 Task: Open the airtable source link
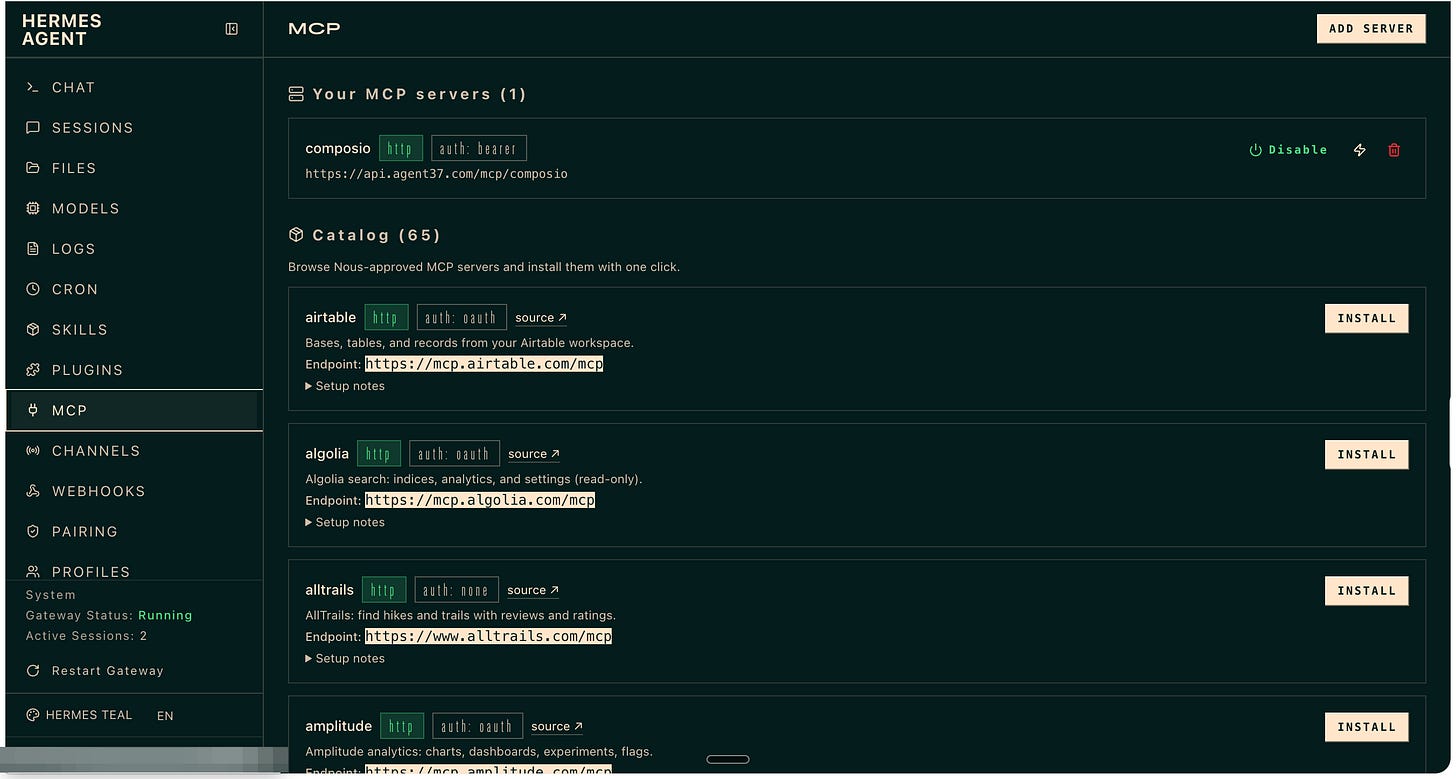point(541,318)
